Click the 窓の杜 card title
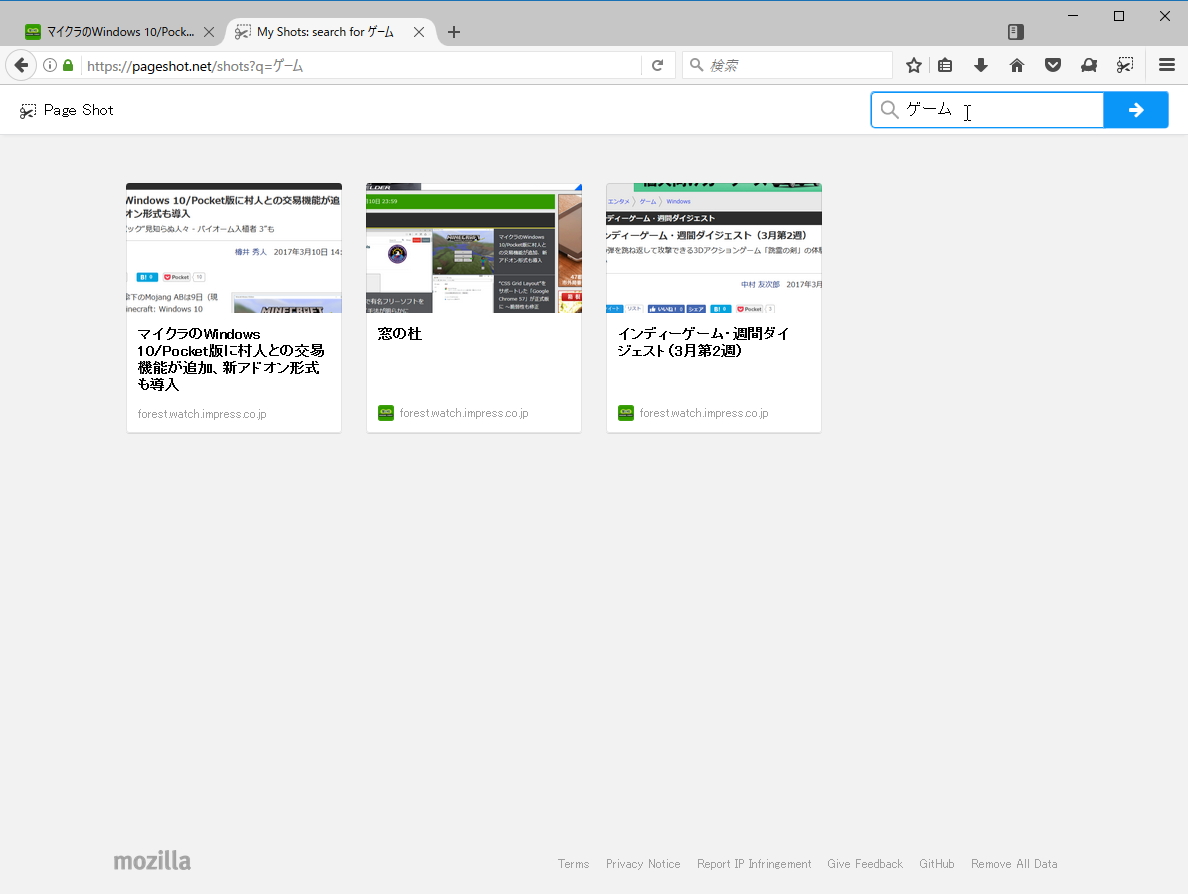Screen dimensions: 1188x894 point(399,334)
